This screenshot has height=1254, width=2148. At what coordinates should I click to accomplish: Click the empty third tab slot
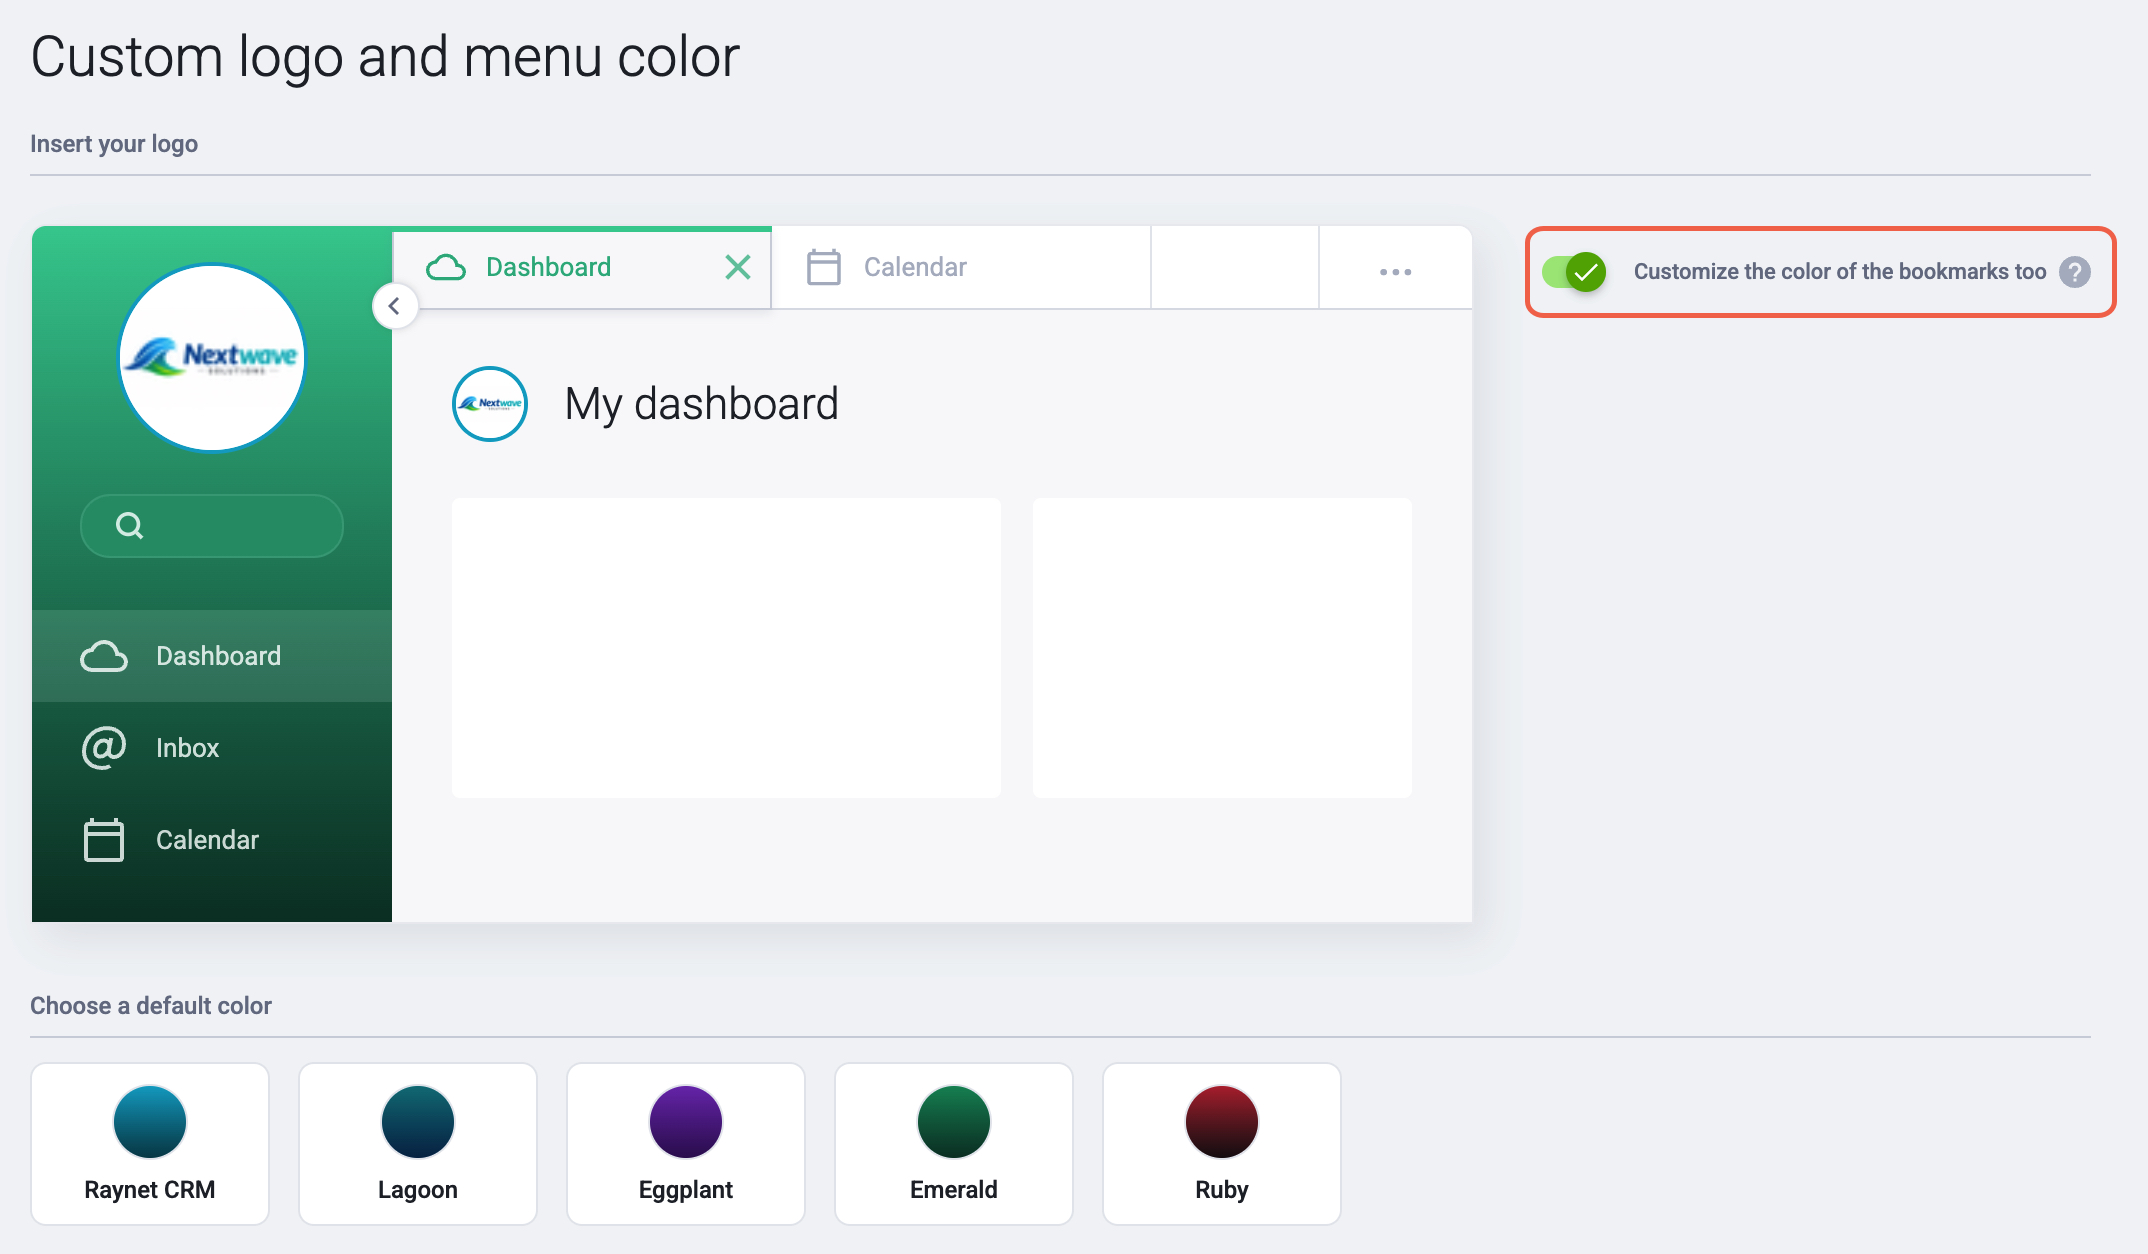click(x=1235, y=268)
